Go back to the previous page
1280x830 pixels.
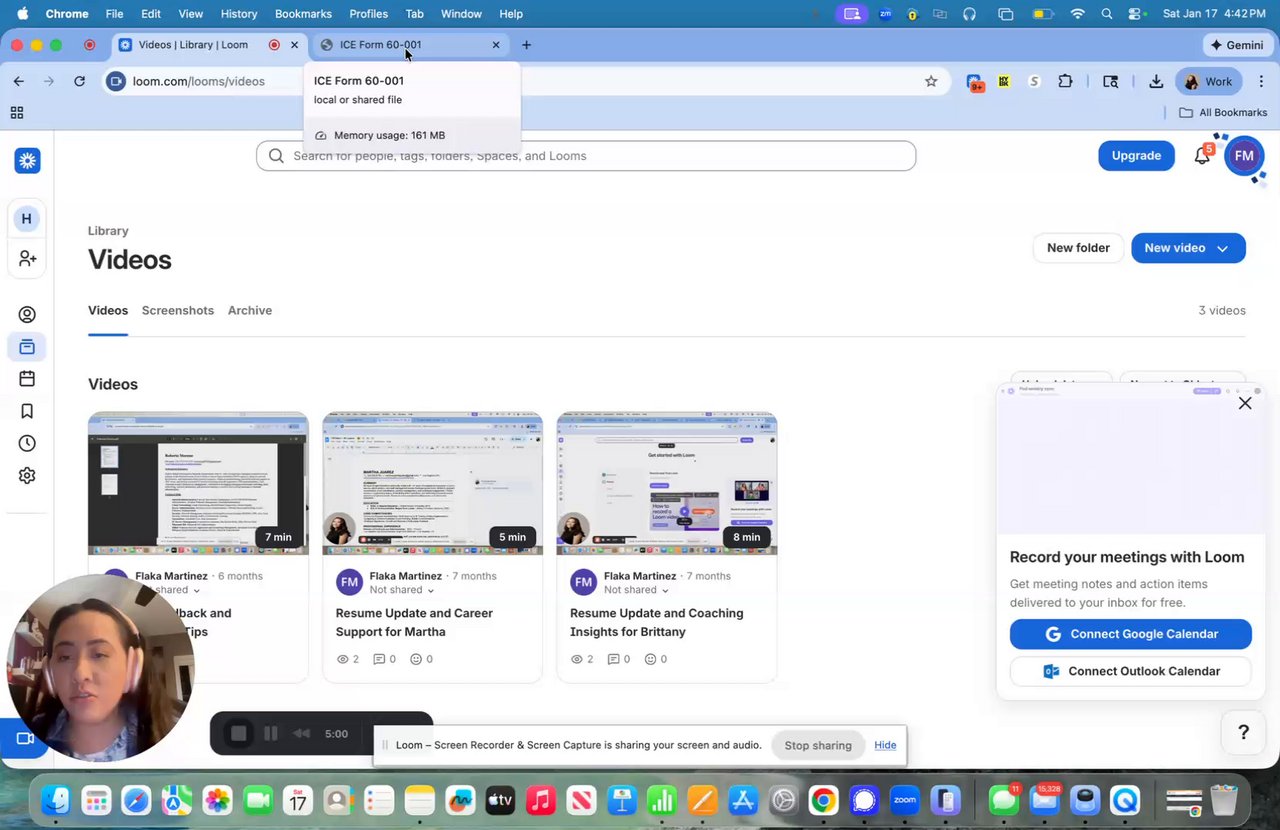click(x=18, y=81)
